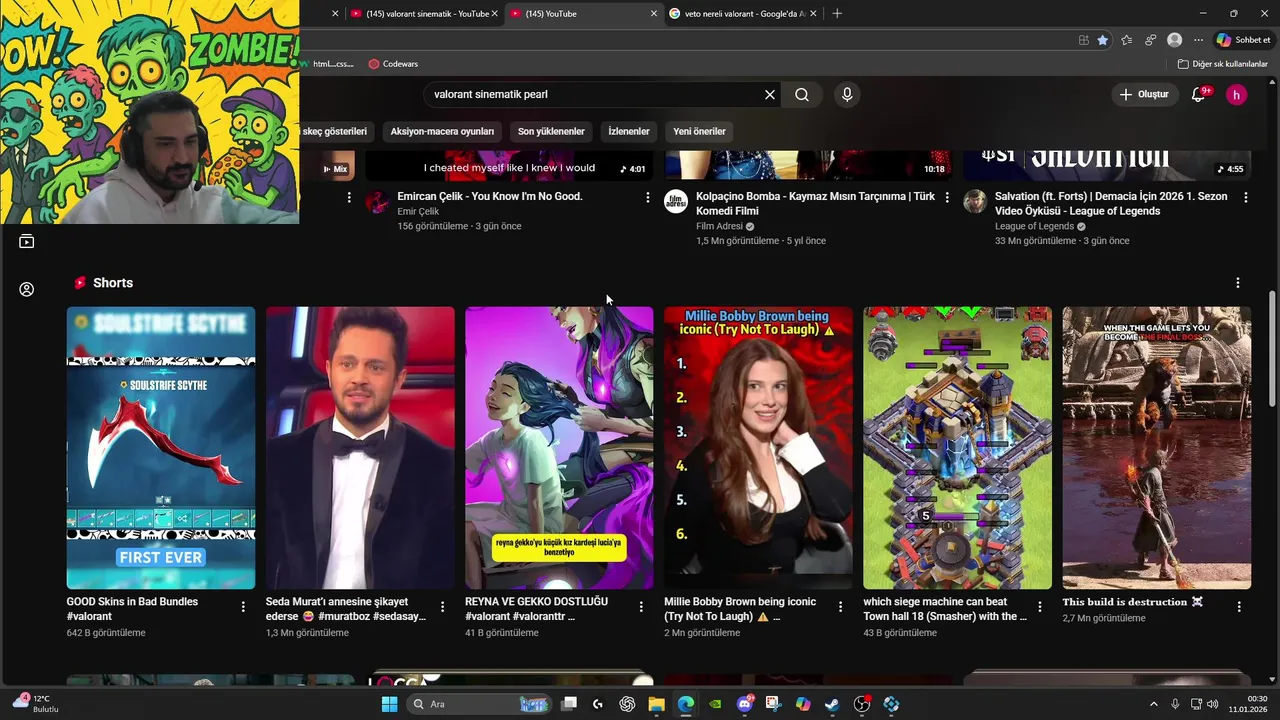Open a new browser tab
This screenshot has width=1280, height=720.
point(837,13)
